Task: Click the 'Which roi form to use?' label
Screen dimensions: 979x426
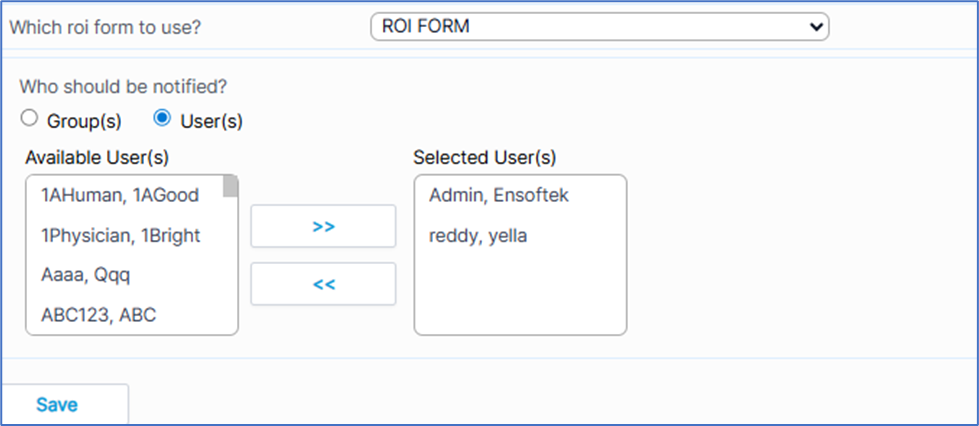Action: 105,27
